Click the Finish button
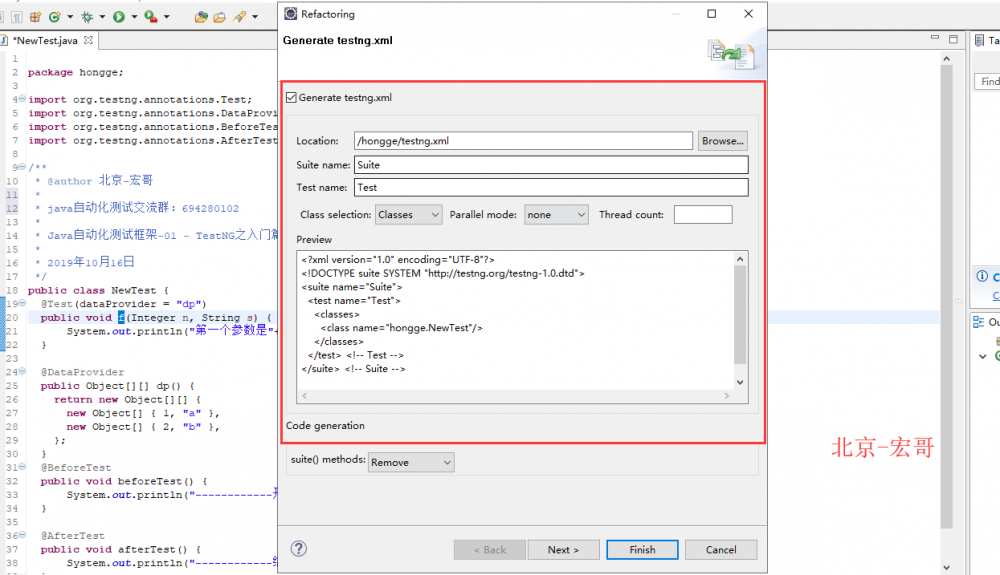Image resolution: width=1000 pixels, height=575 pixels. click(642, 550)
